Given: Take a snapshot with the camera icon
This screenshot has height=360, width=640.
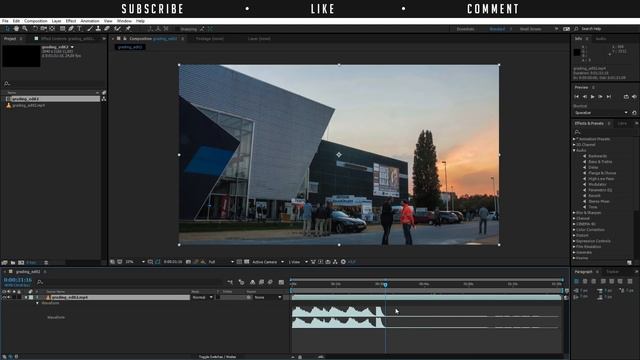Looking at the screenshot, I should 188,262.
